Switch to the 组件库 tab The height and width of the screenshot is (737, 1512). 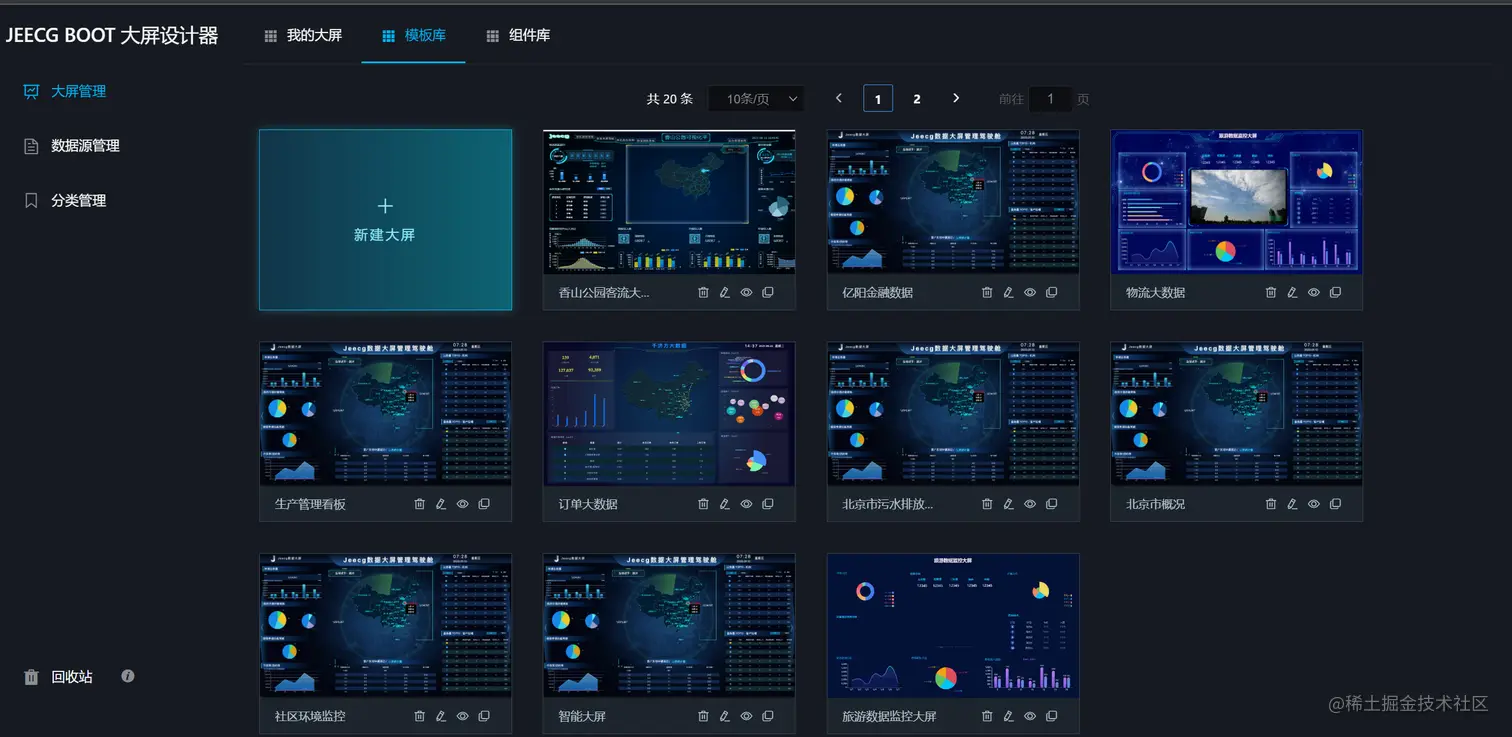click(x=518, y=35)
